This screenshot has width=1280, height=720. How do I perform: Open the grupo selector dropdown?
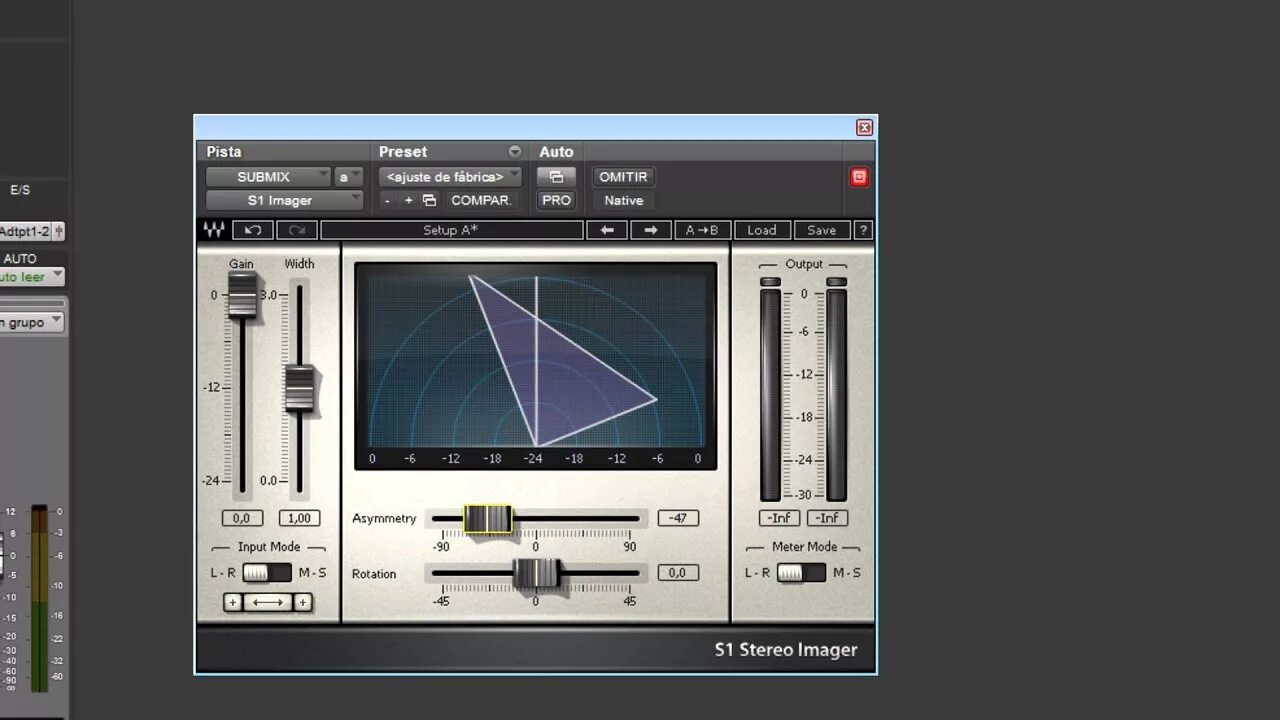tap(31, 323)
